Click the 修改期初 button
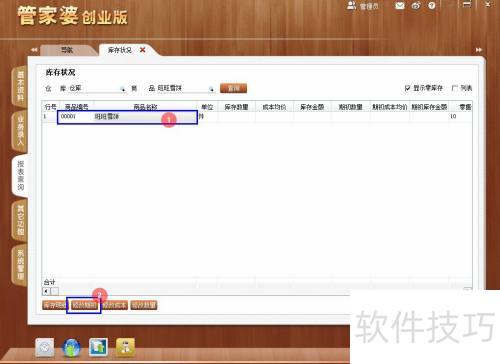 point(84,305)
